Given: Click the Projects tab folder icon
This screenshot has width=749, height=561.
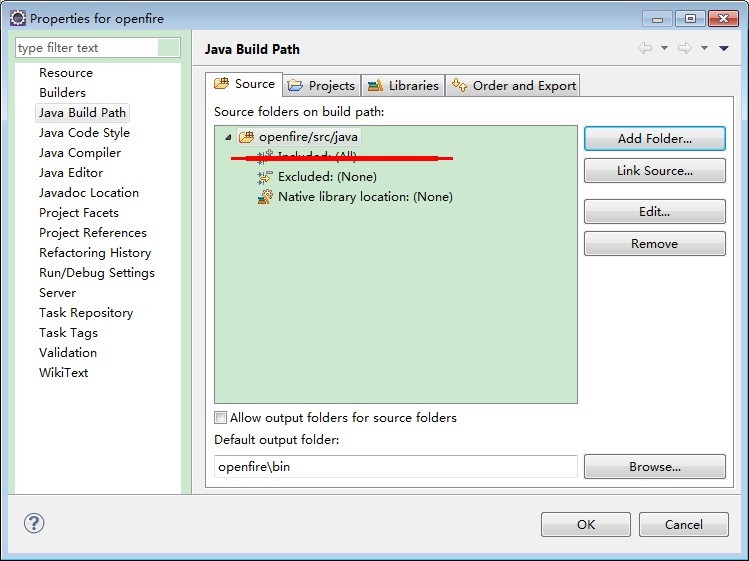Looking at the screenshot, I should pyautogui.click(x=295, y=86).
